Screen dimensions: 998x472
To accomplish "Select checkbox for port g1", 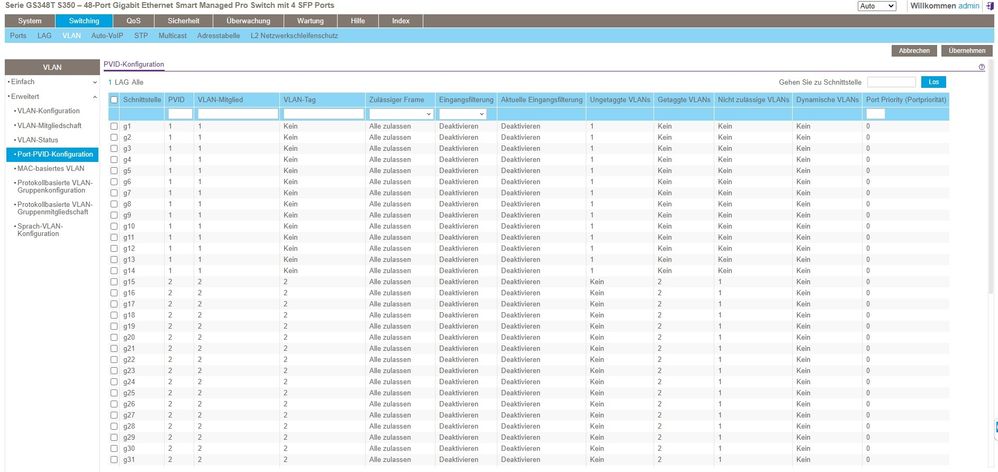I will point(114,127).
